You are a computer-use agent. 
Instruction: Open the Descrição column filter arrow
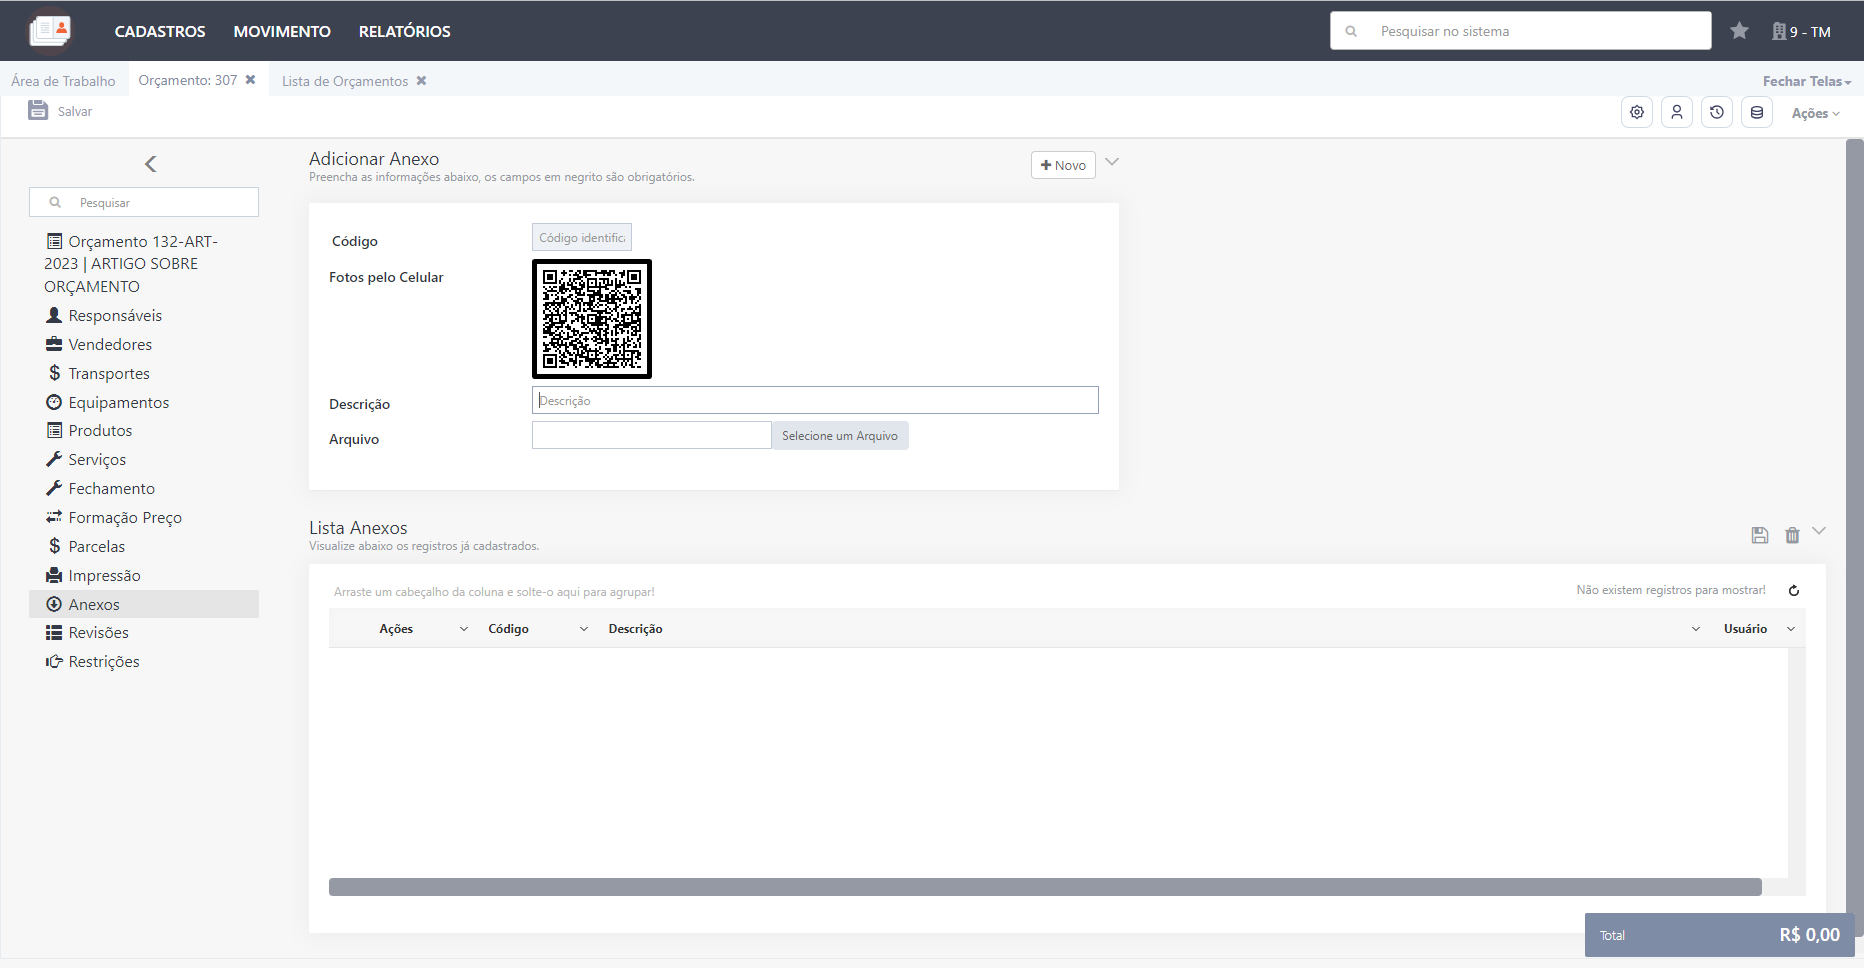[1696, 629]
